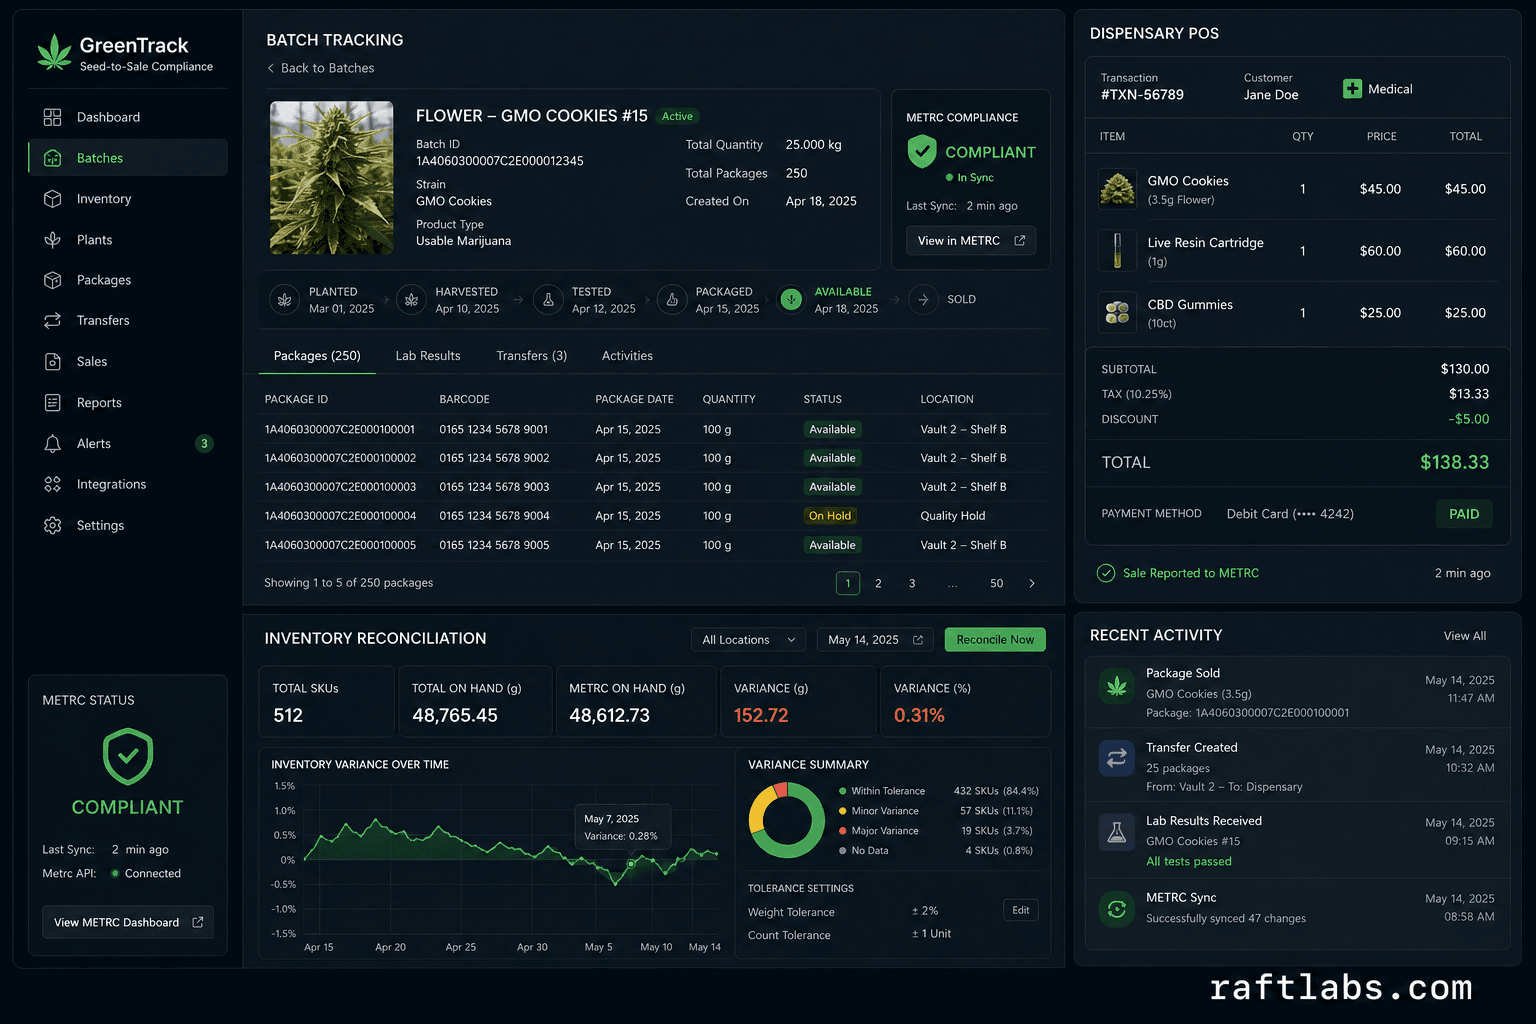Click the Settings gear icon
The height and width of the screenshot is (1024, 1536).
[x=53, y=525]
